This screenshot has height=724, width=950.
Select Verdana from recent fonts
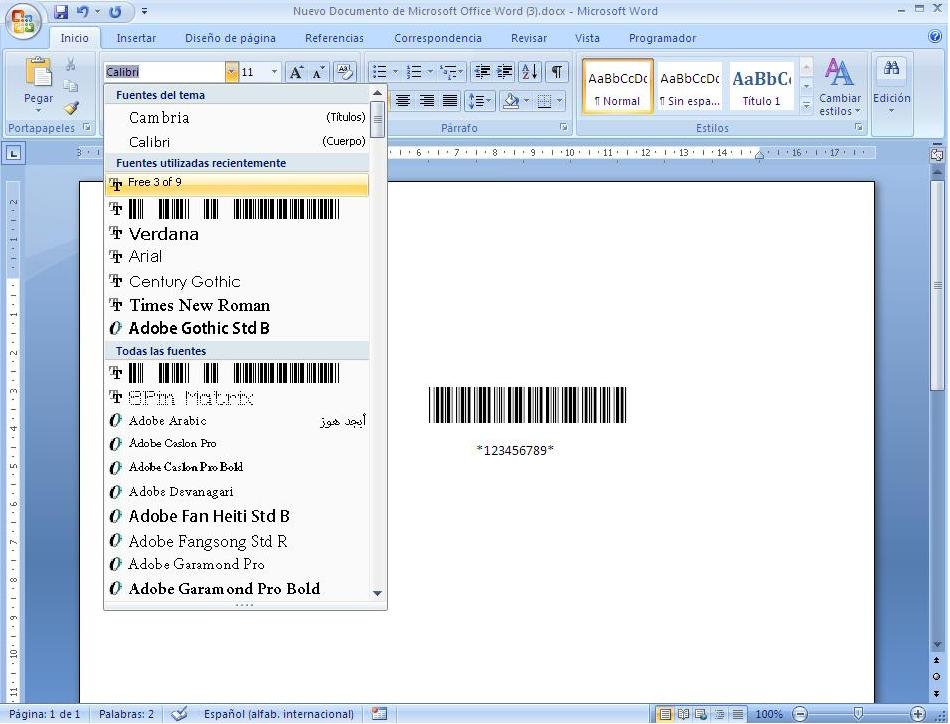237,234
